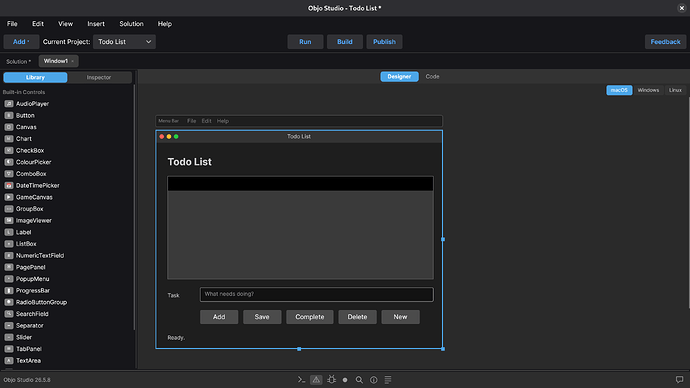Switch to the Solution tab

[18, 61]
